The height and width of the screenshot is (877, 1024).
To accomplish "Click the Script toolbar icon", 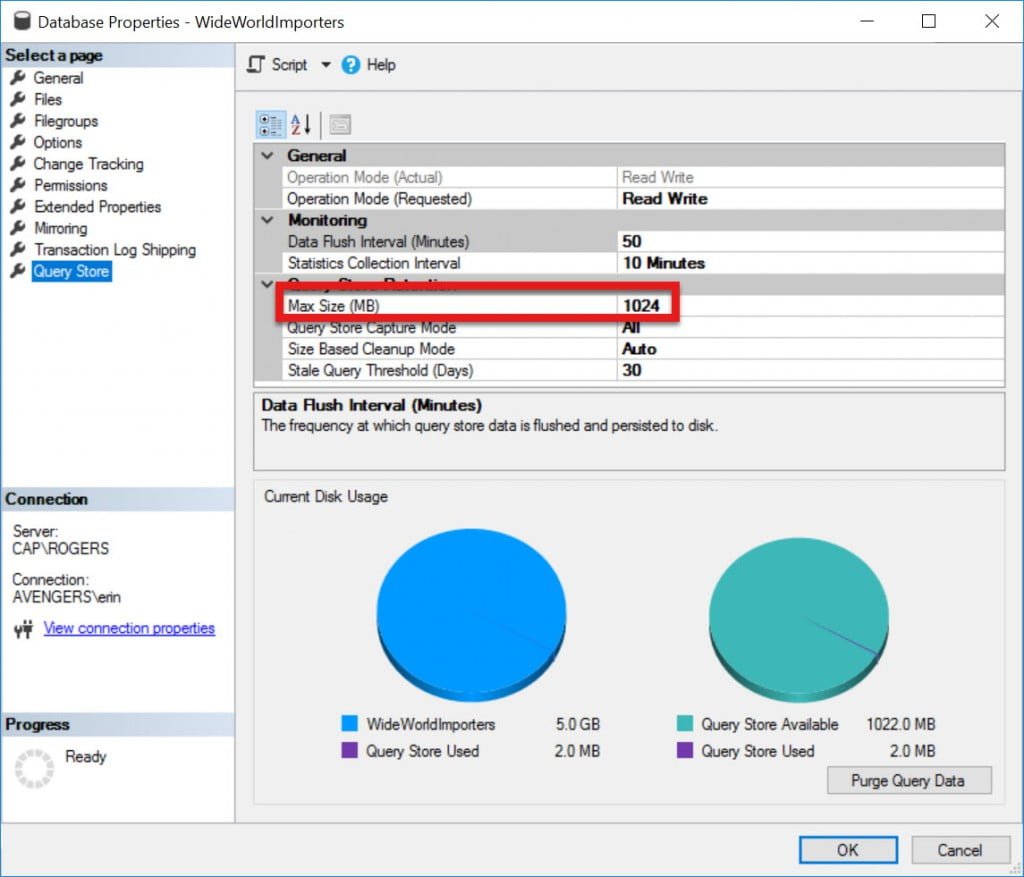I will 256,65.
